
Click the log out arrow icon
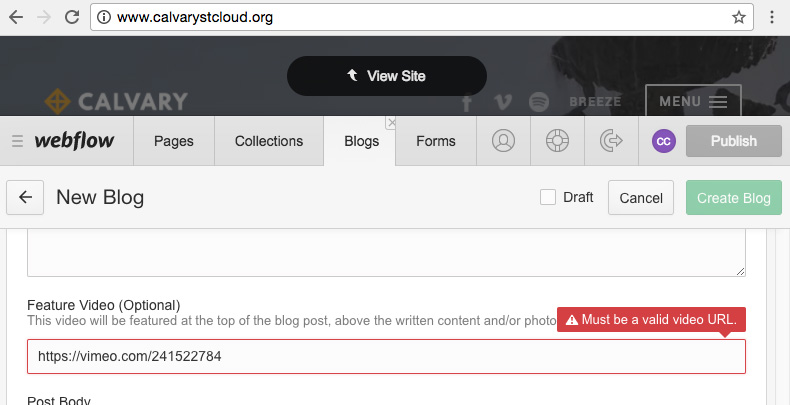click(611, 141)
